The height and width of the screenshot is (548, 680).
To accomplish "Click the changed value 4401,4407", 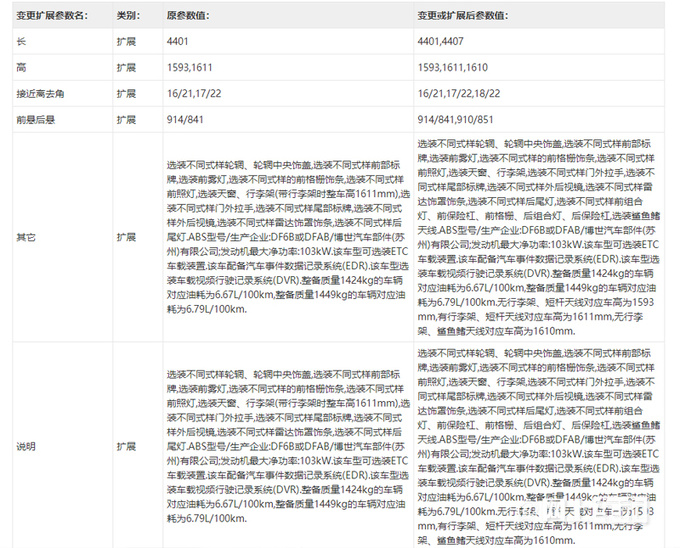I will (x=441, y=42).
